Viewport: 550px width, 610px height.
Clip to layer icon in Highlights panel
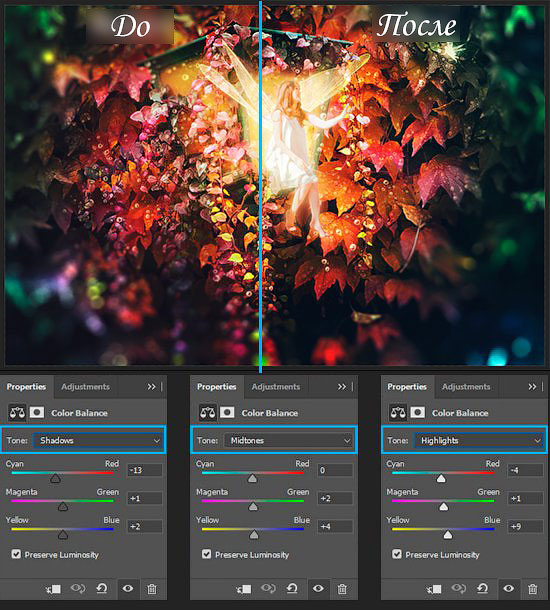(434, 589)
